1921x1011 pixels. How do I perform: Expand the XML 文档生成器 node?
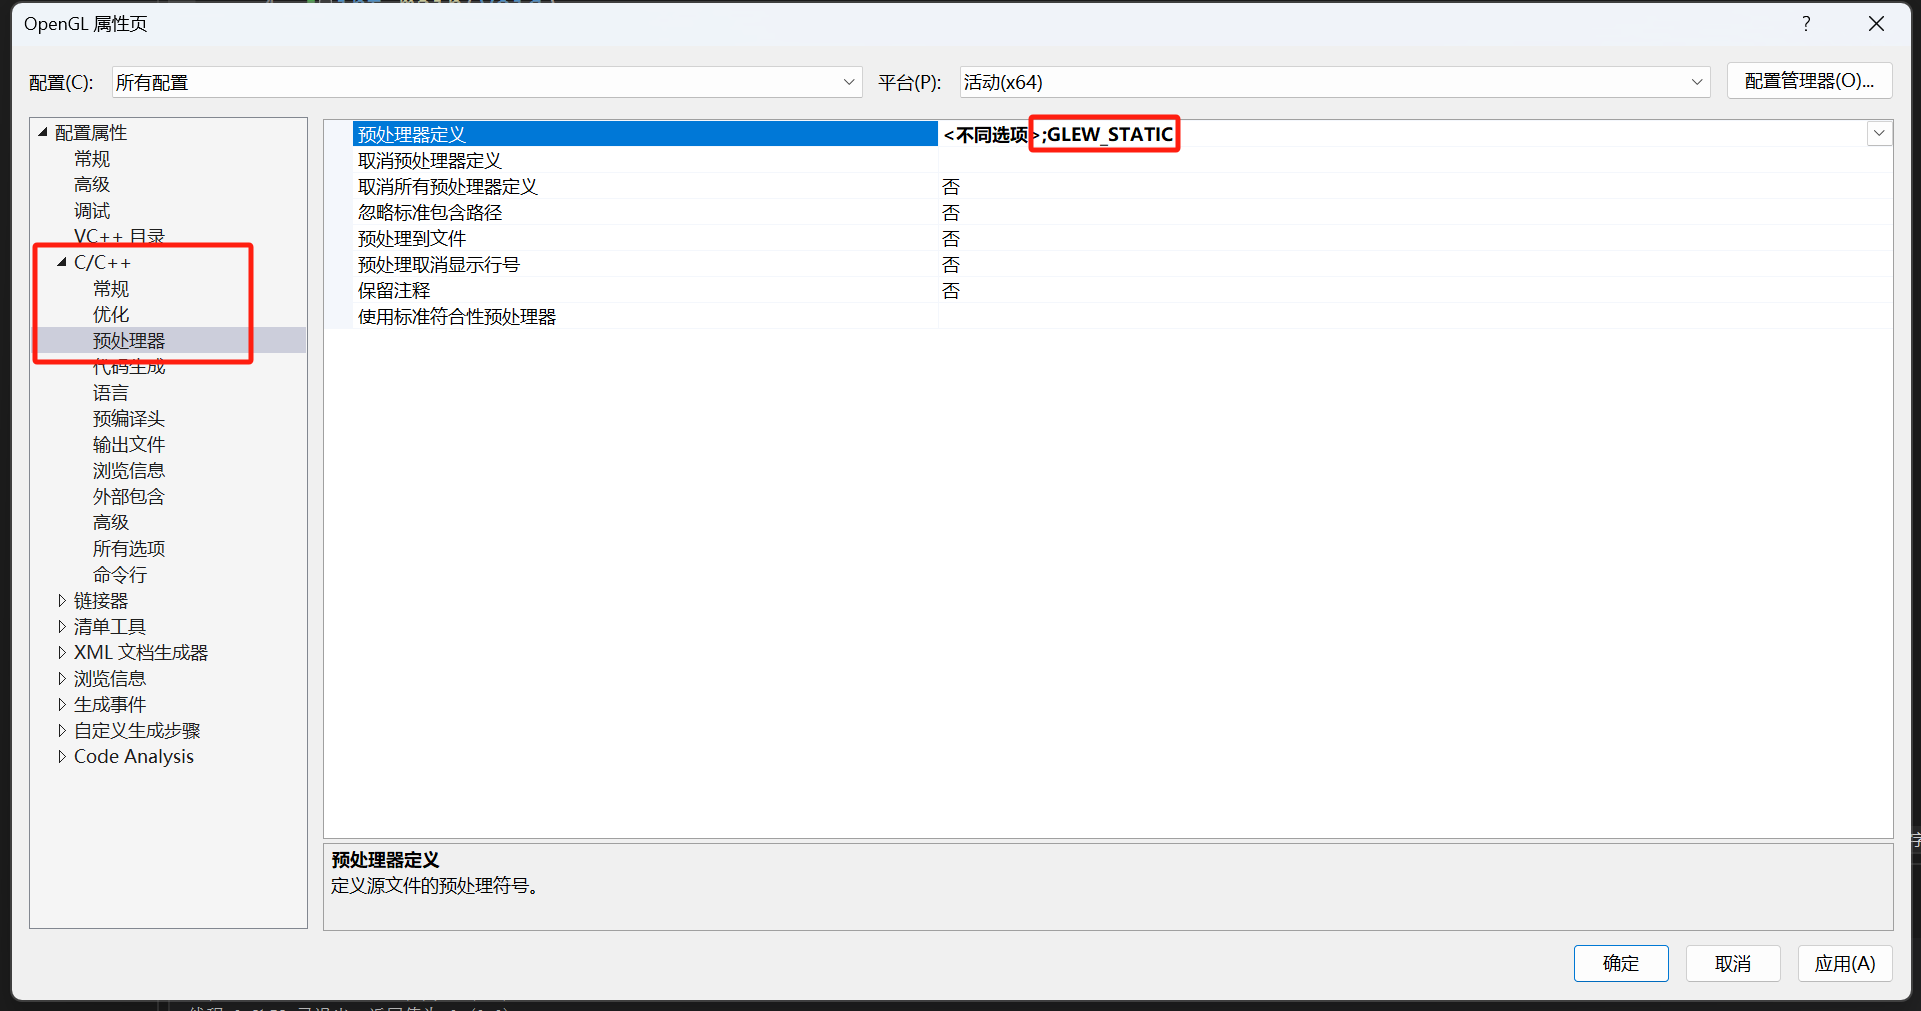coord(62,652)
